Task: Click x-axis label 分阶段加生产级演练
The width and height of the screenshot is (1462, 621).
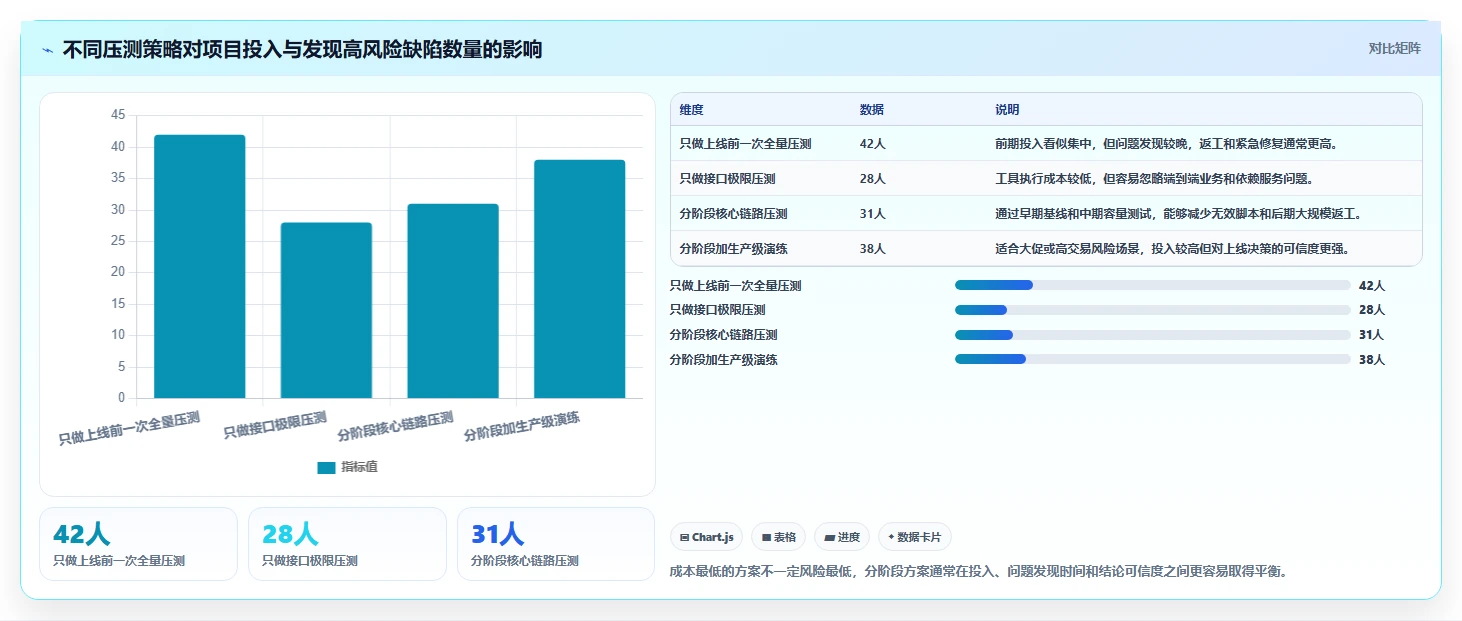Action: pyautogui.click(x=522, y=427)
